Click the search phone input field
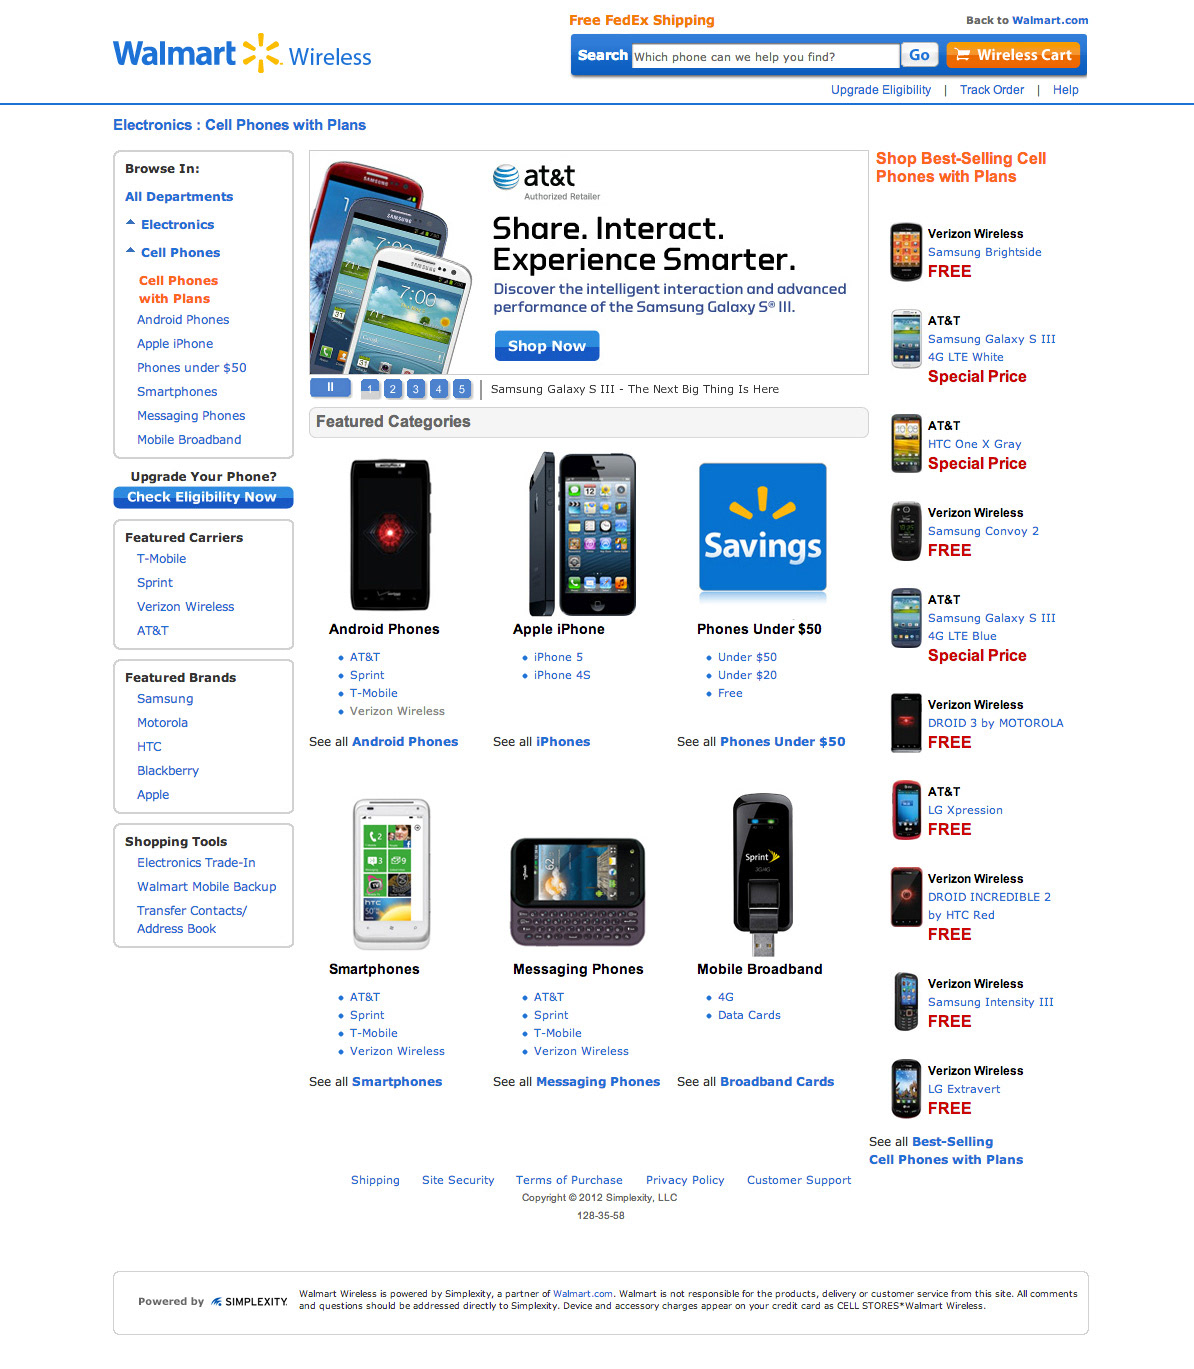1194x1369 pixels. [765, 56]
